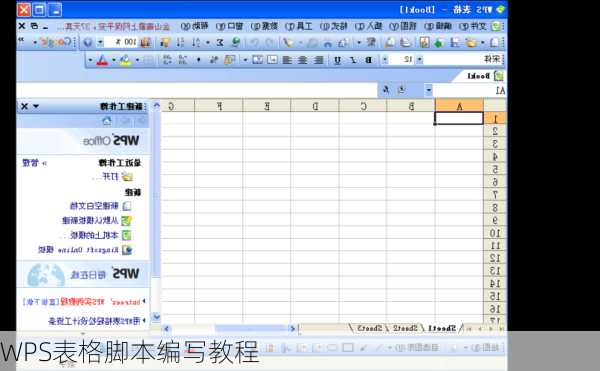This screenshot has height=371, width=600.
Task: Click the New blank document toolbar icon
Action: (495, 42)
